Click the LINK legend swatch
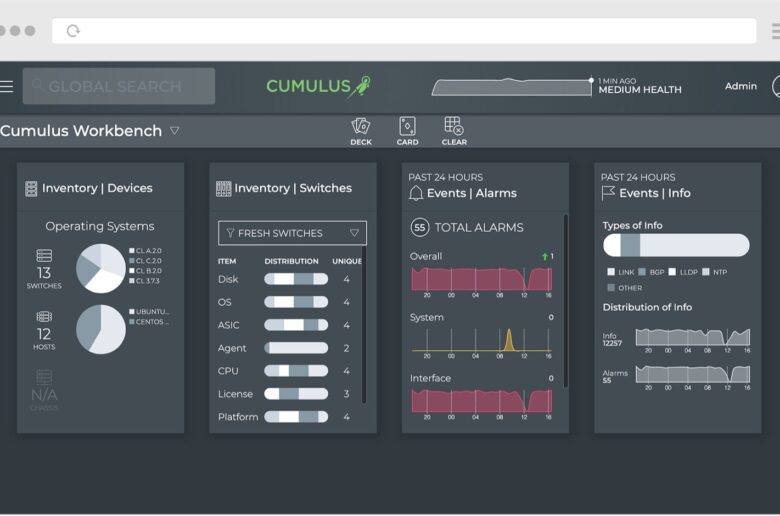780x516 pixels. pos(611,272)
